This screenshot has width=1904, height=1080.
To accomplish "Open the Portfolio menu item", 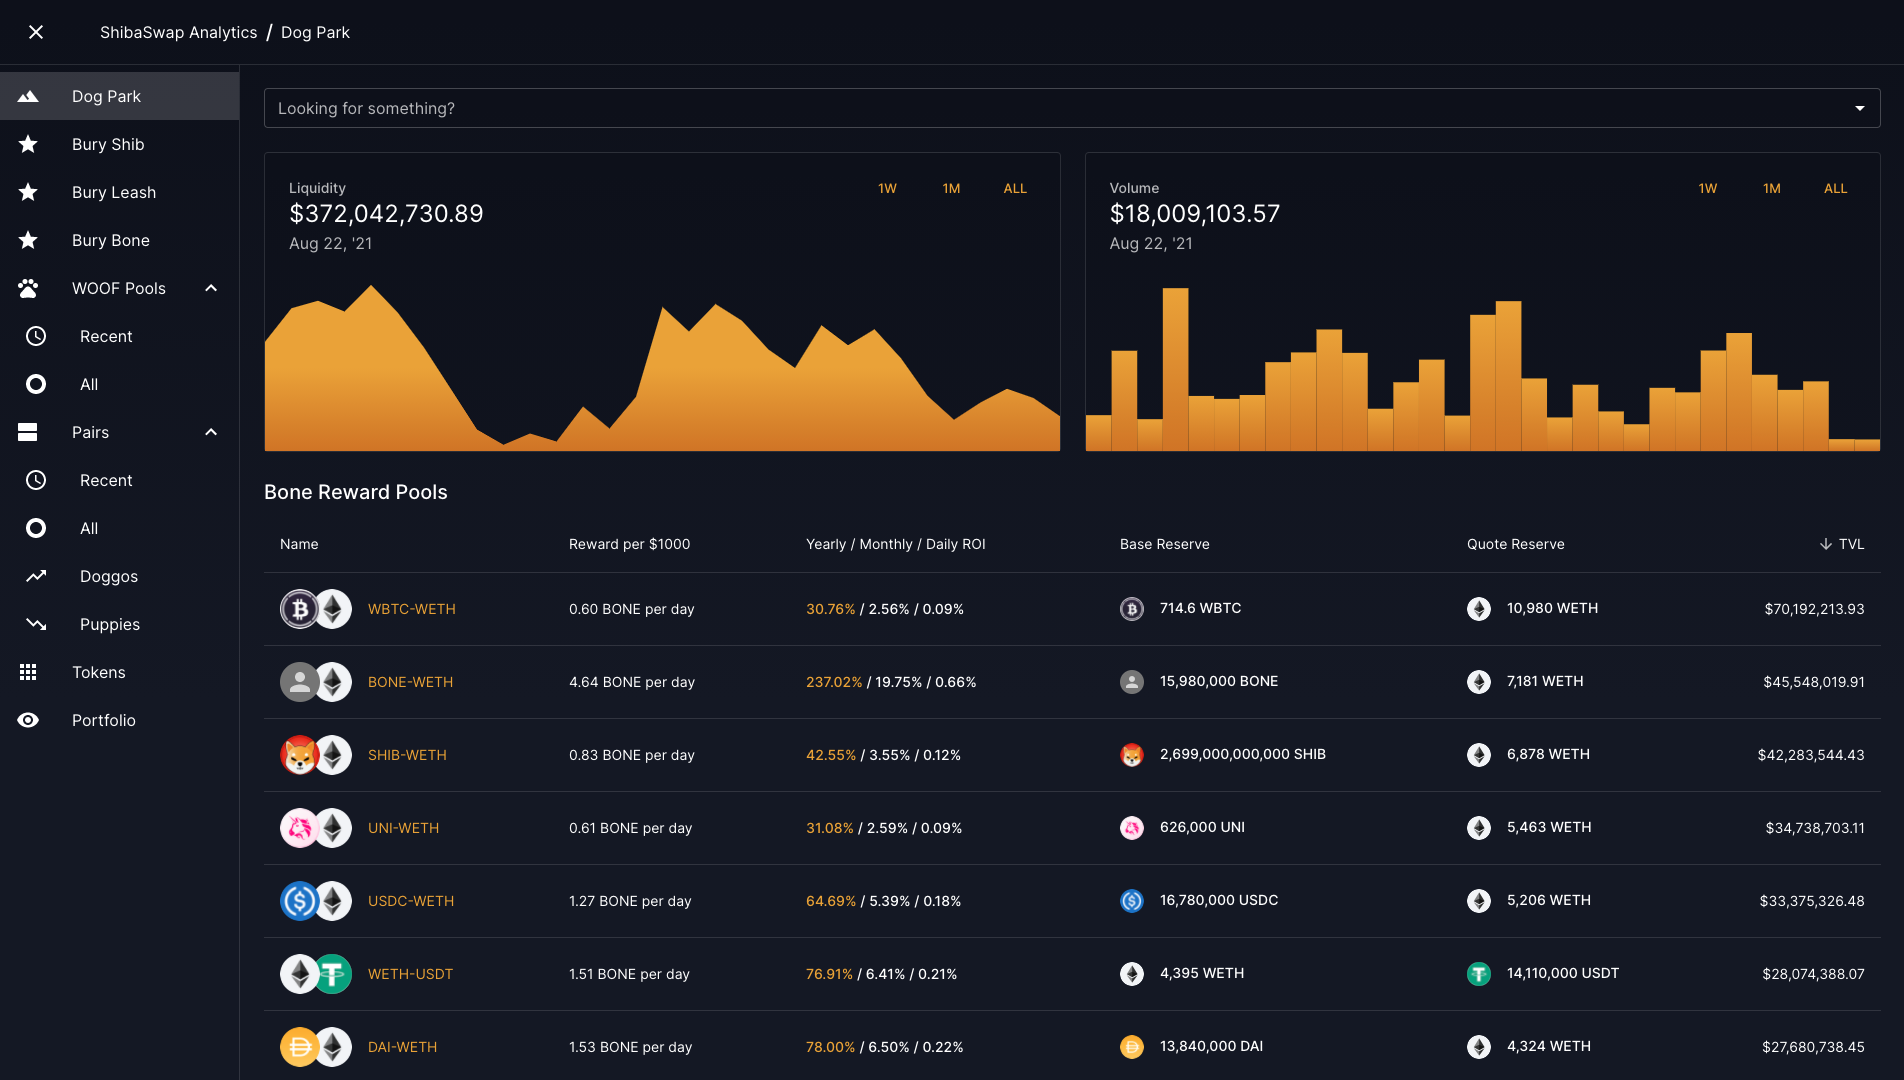I will coord(120,720).
